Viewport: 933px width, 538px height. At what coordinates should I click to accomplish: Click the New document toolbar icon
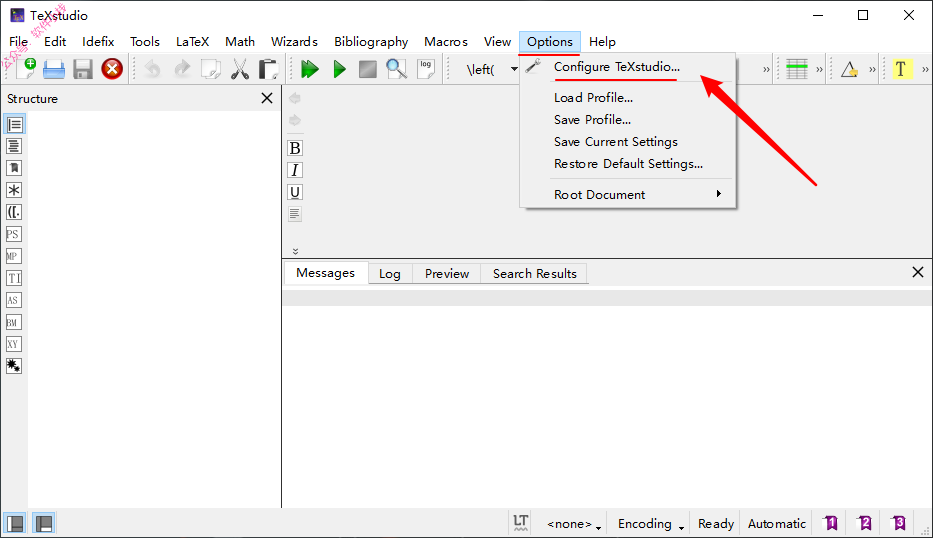pos(26,69)
